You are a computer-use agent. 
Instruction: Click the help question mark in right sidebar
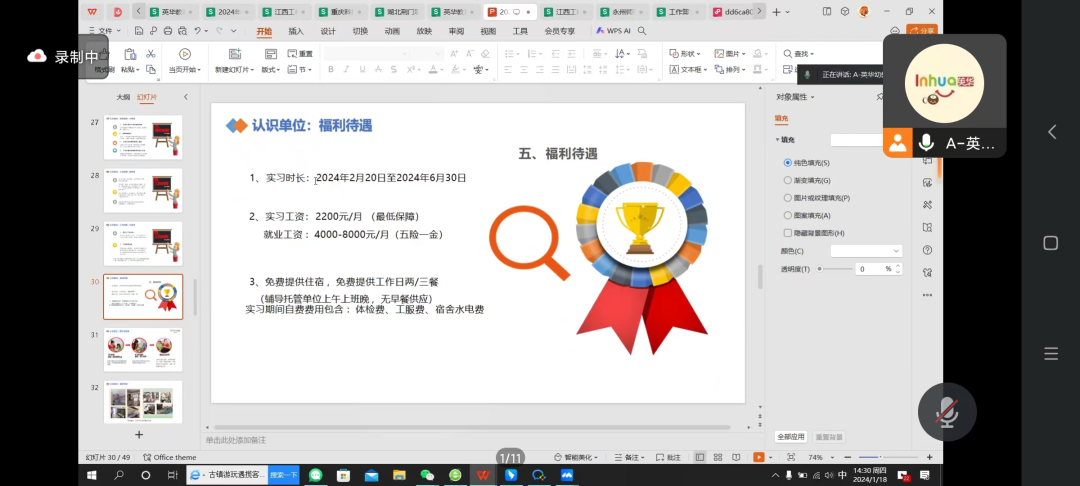click(928, 250)
